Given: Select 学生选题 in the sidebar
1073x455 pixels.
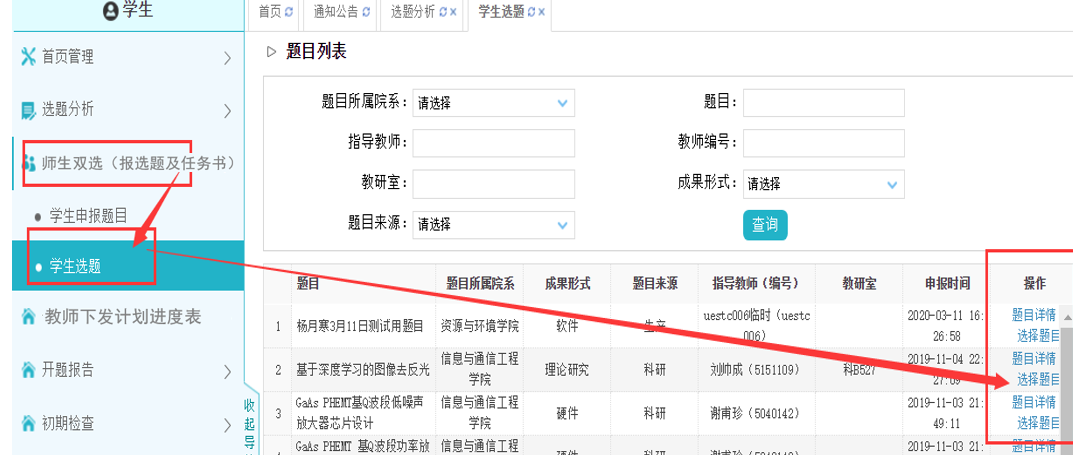Looking at the screenshot, I should click(75, 267).
